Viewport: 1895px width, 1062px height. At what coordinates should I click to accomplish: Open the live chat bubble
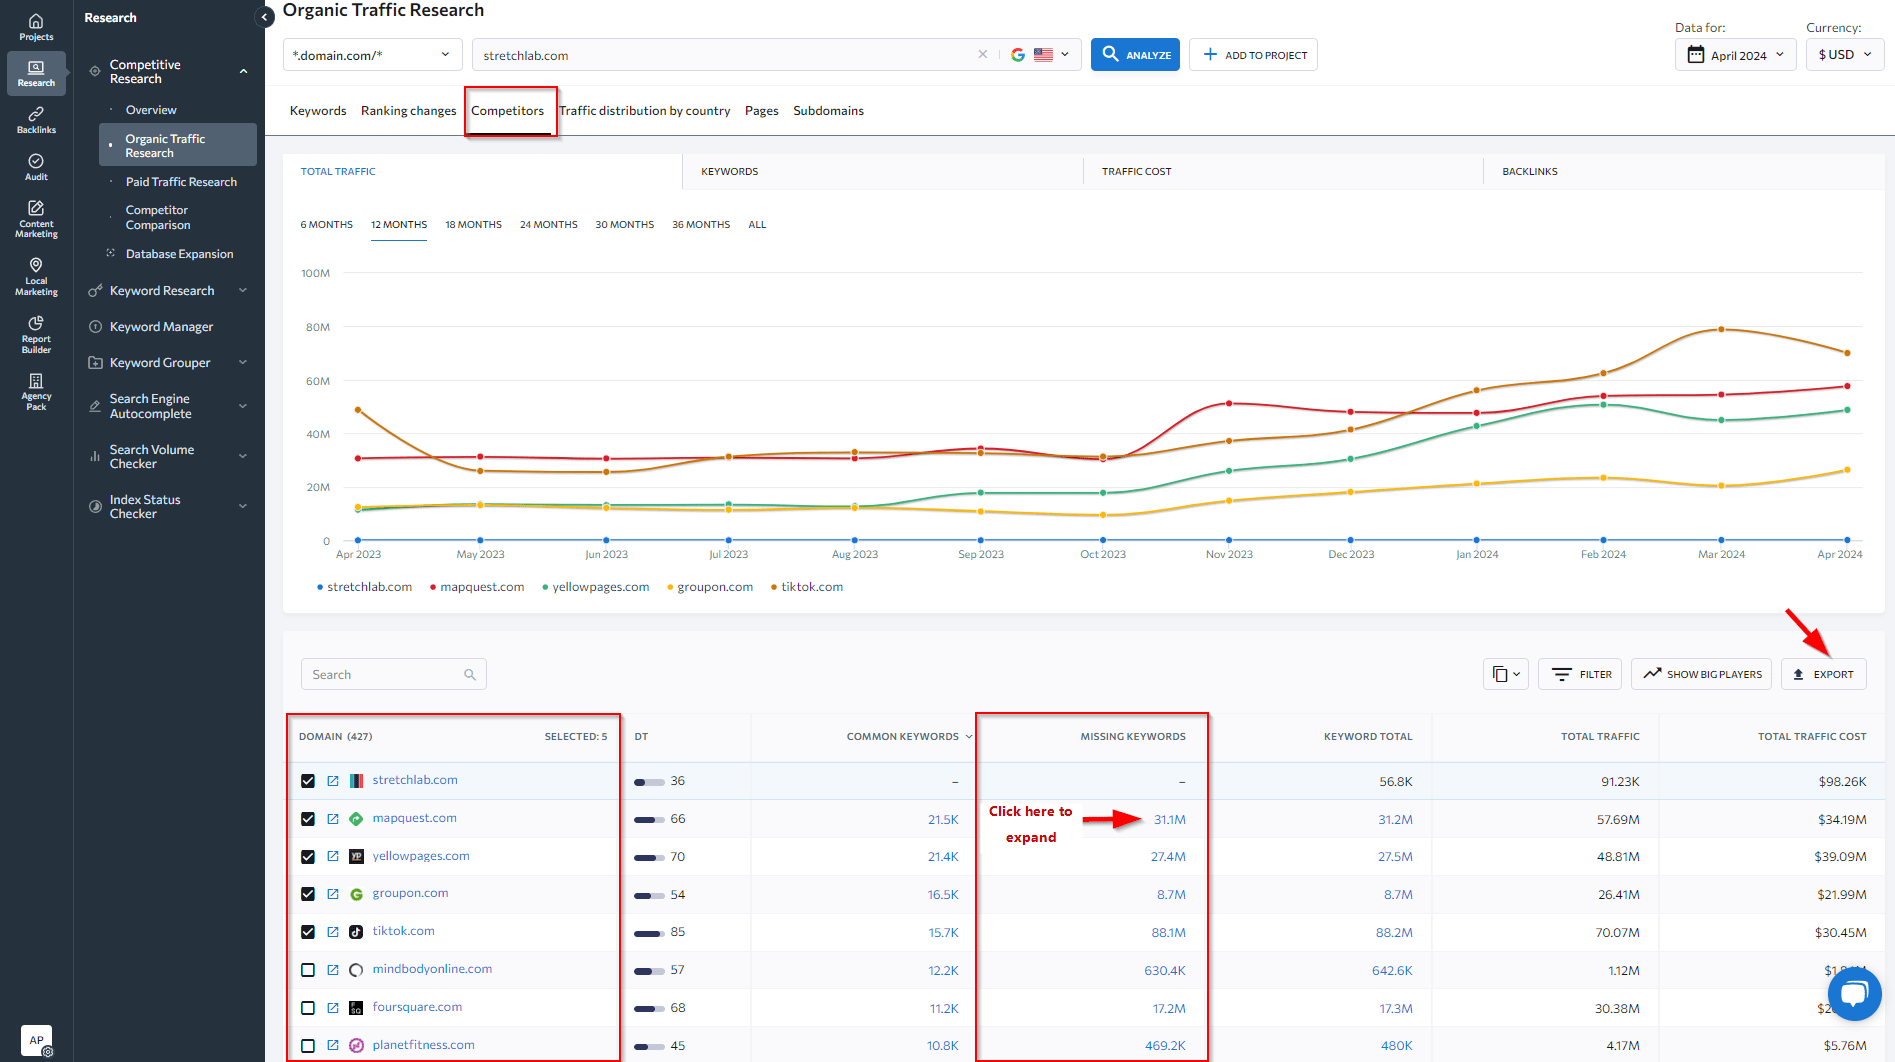1854,993
